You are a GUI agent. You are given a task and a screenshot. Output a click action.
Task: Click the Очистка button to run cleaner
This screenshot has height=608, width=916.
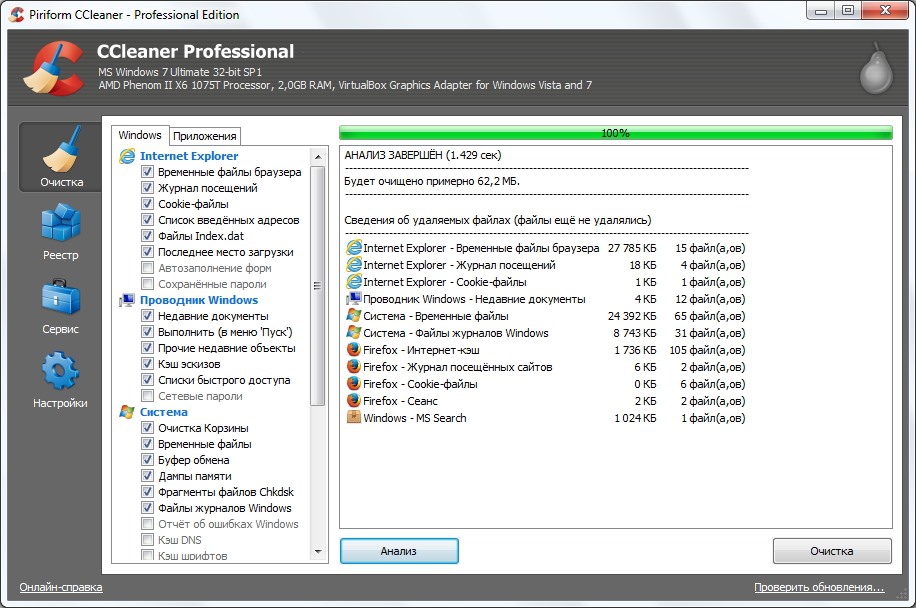832,551
